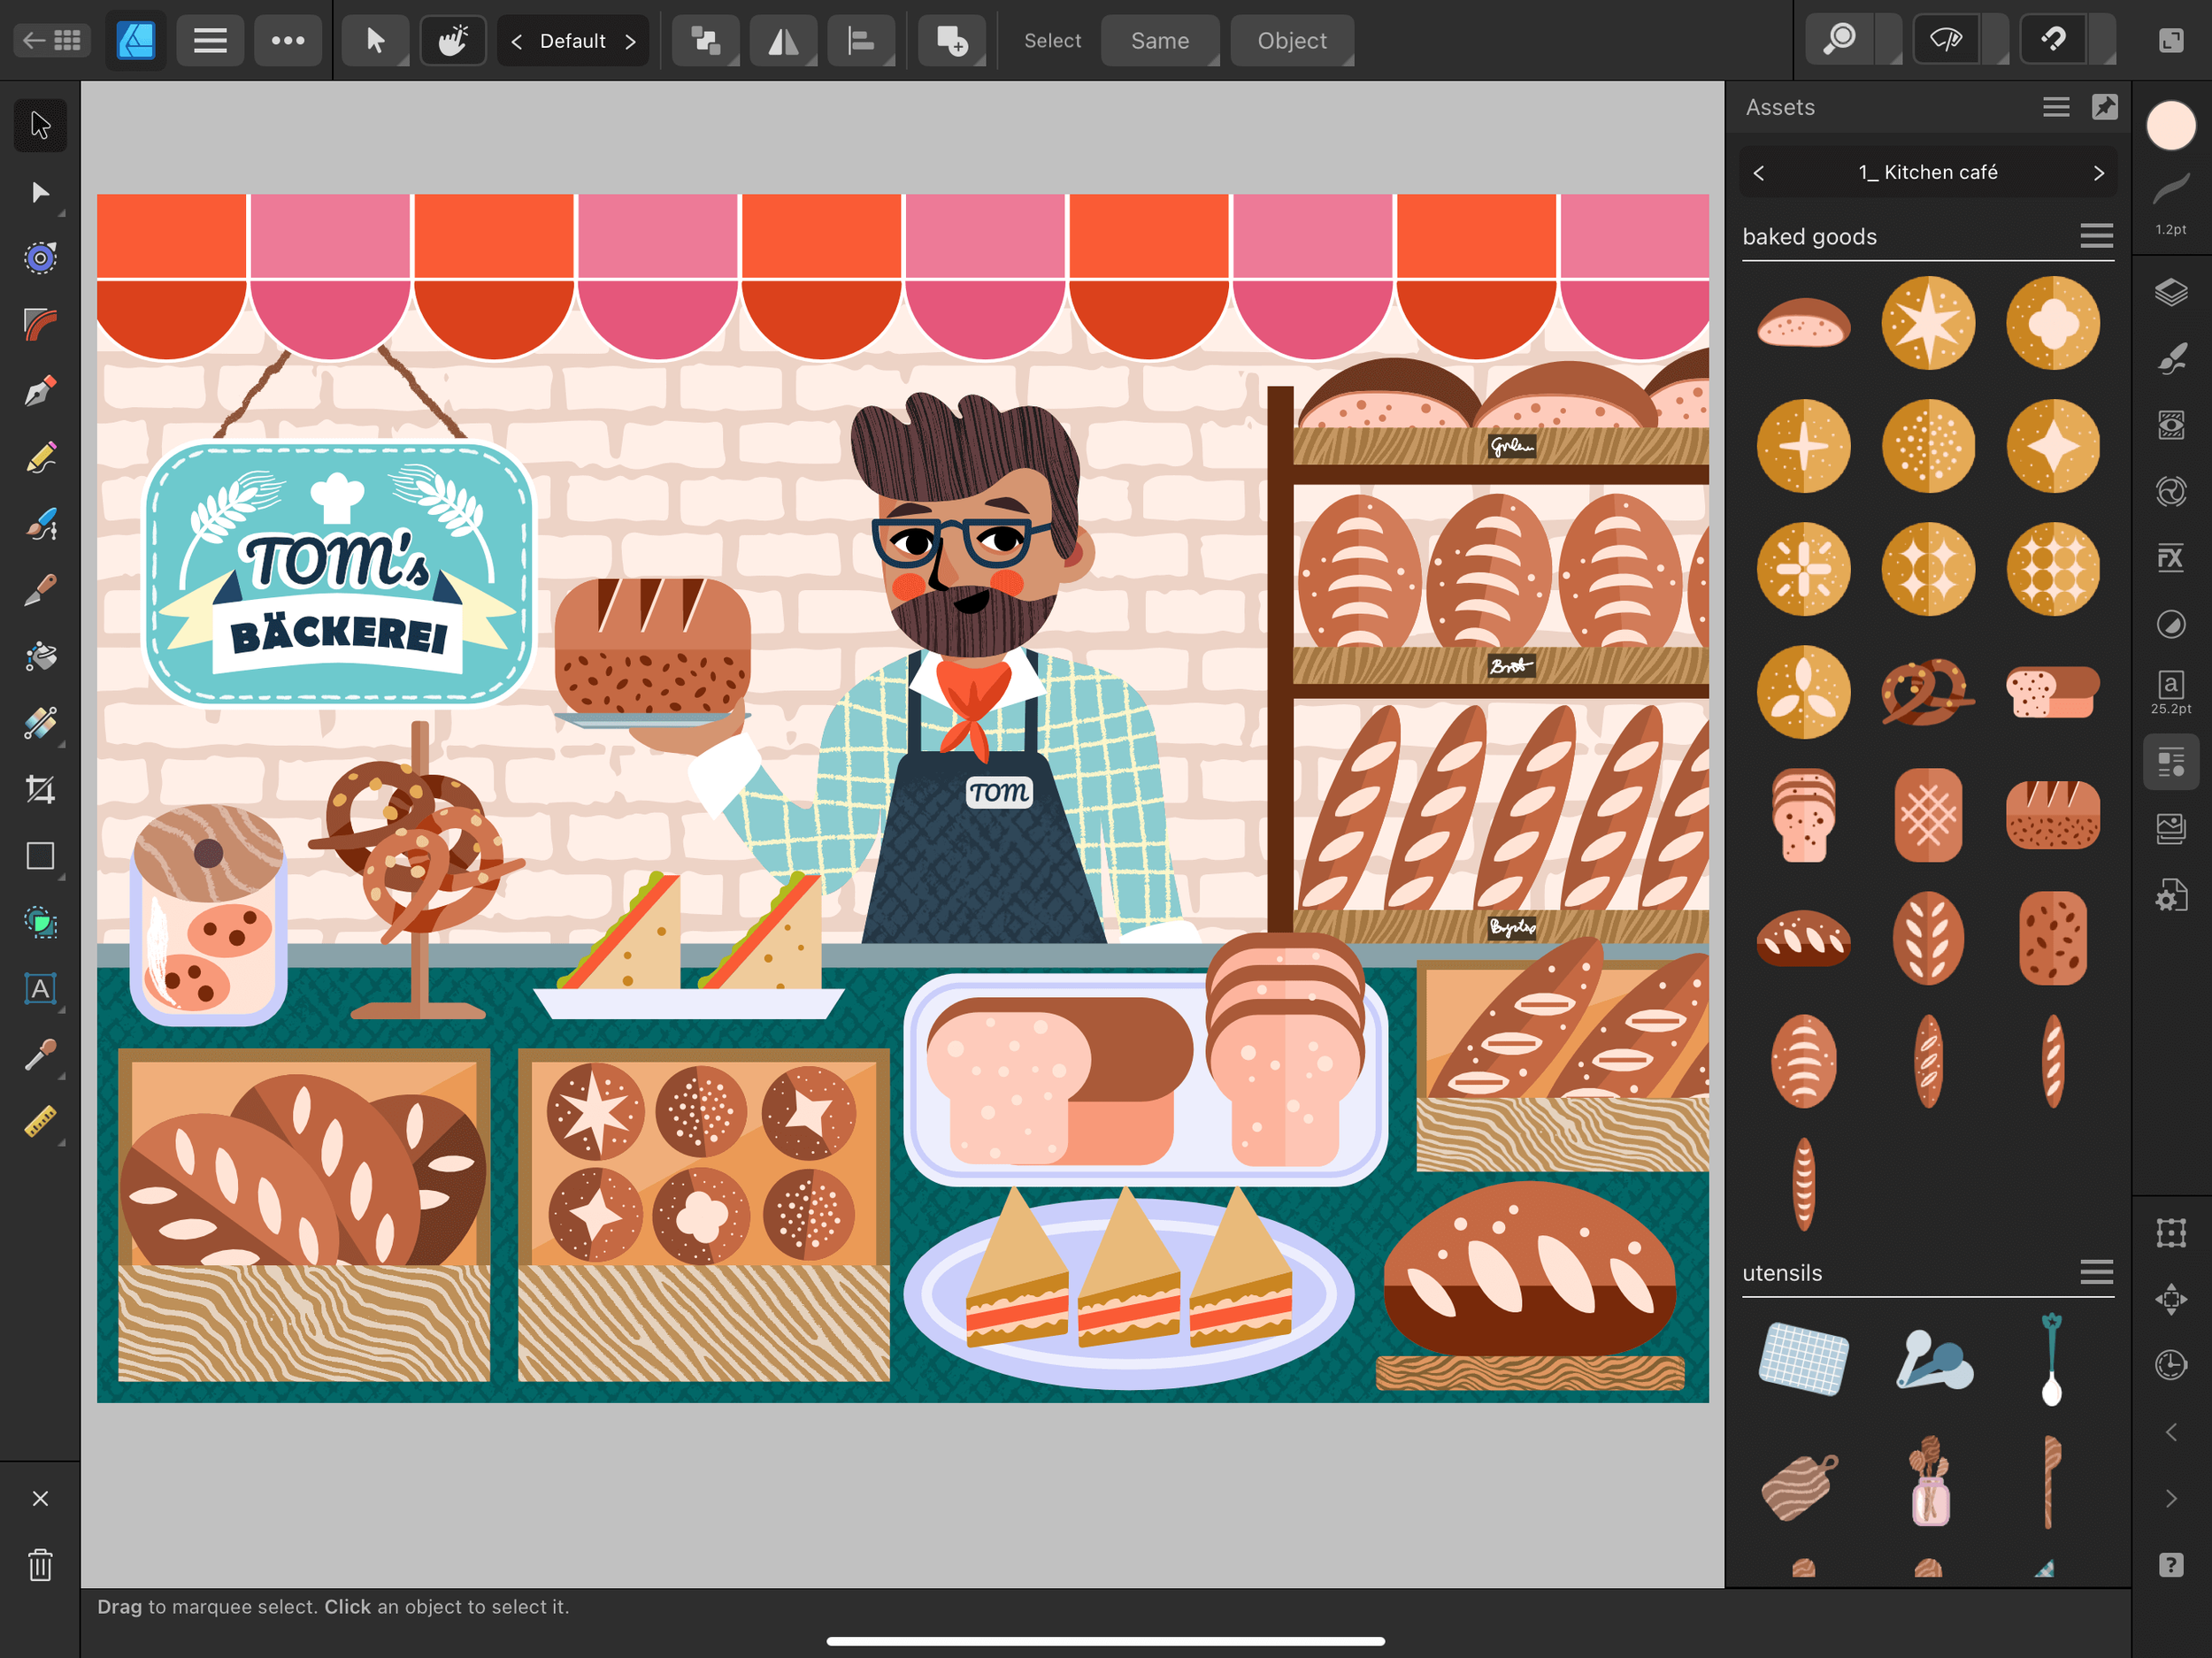Open the Layers studio panel
This screenshot has width=2212, height=1658.
point(2170,293)
